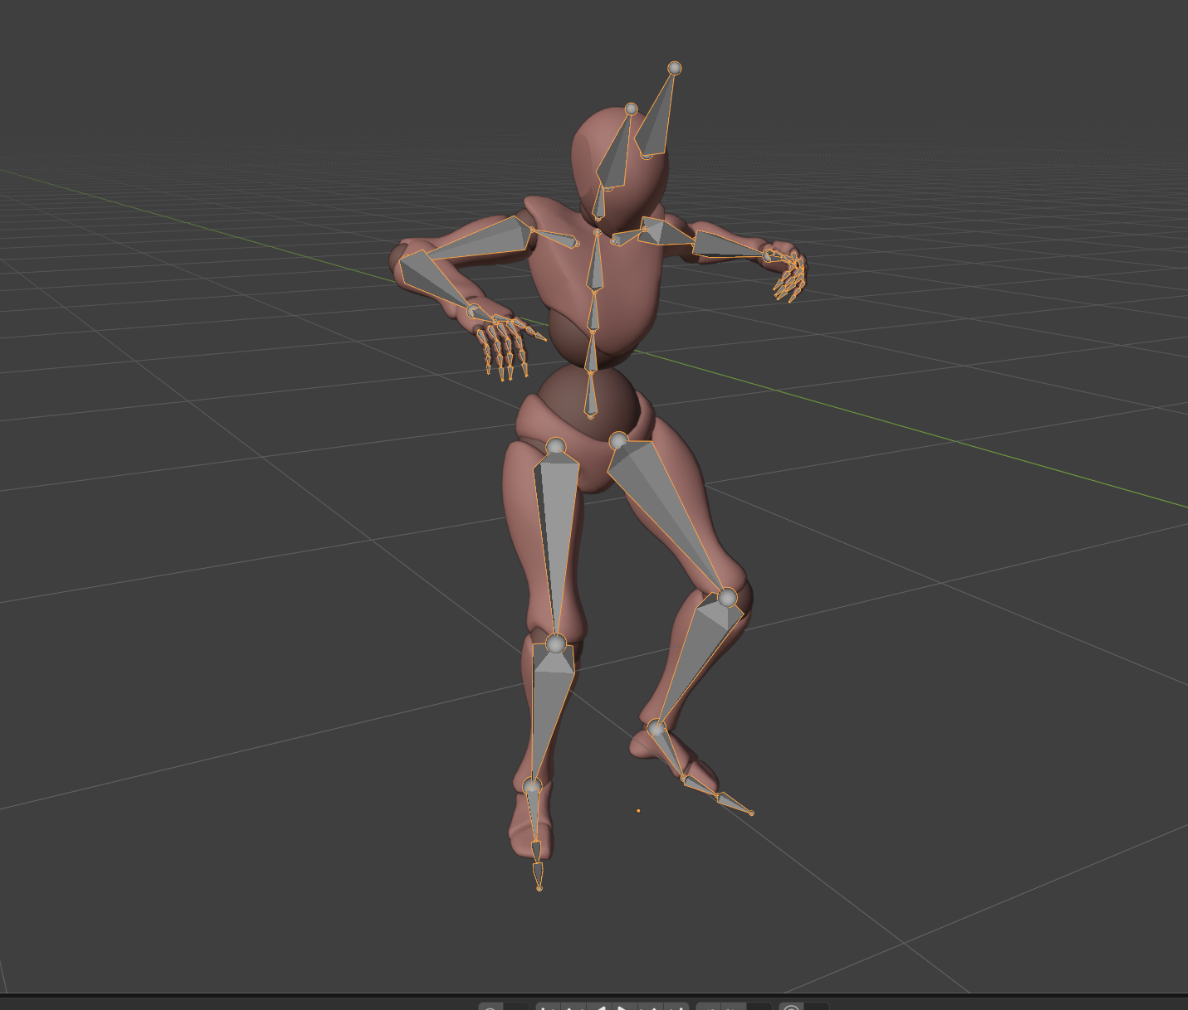Click the small orange origin dot on the floor
This screenshot has height=1010, width=1188.
(639, 811)
